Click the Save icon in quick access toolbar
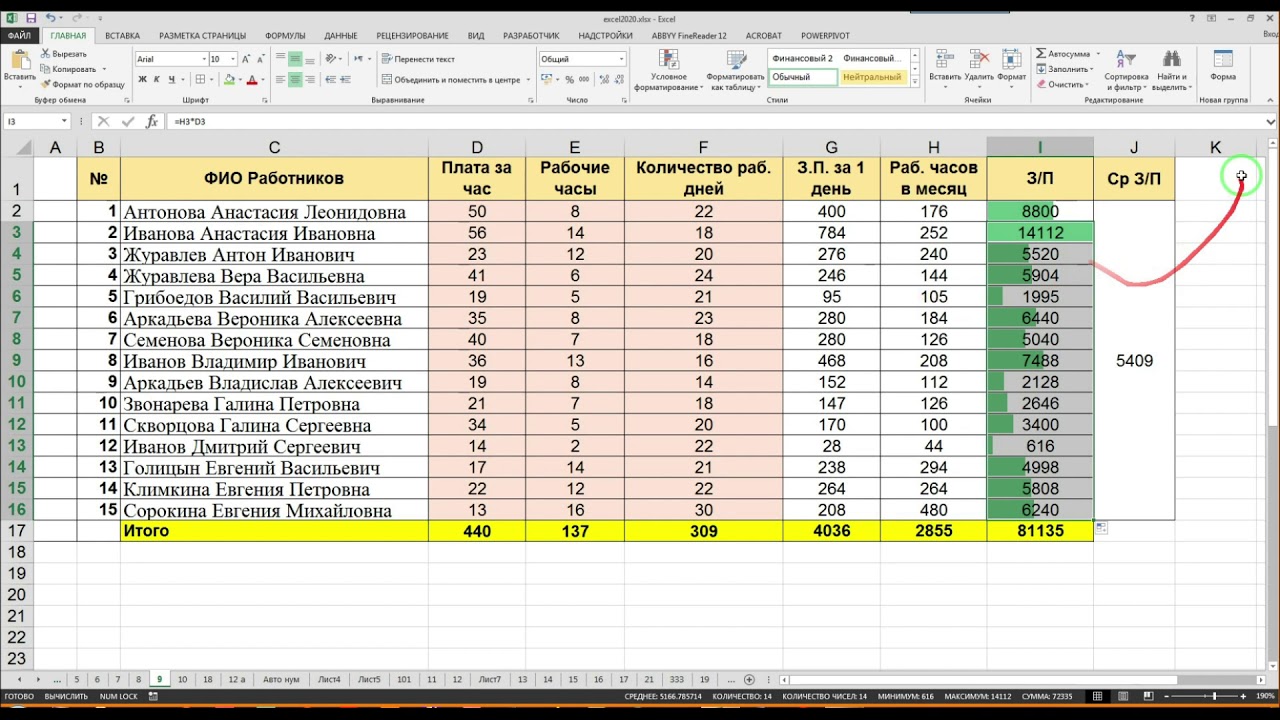Viewport: 1280px width, 720px height. coord(31,18)
